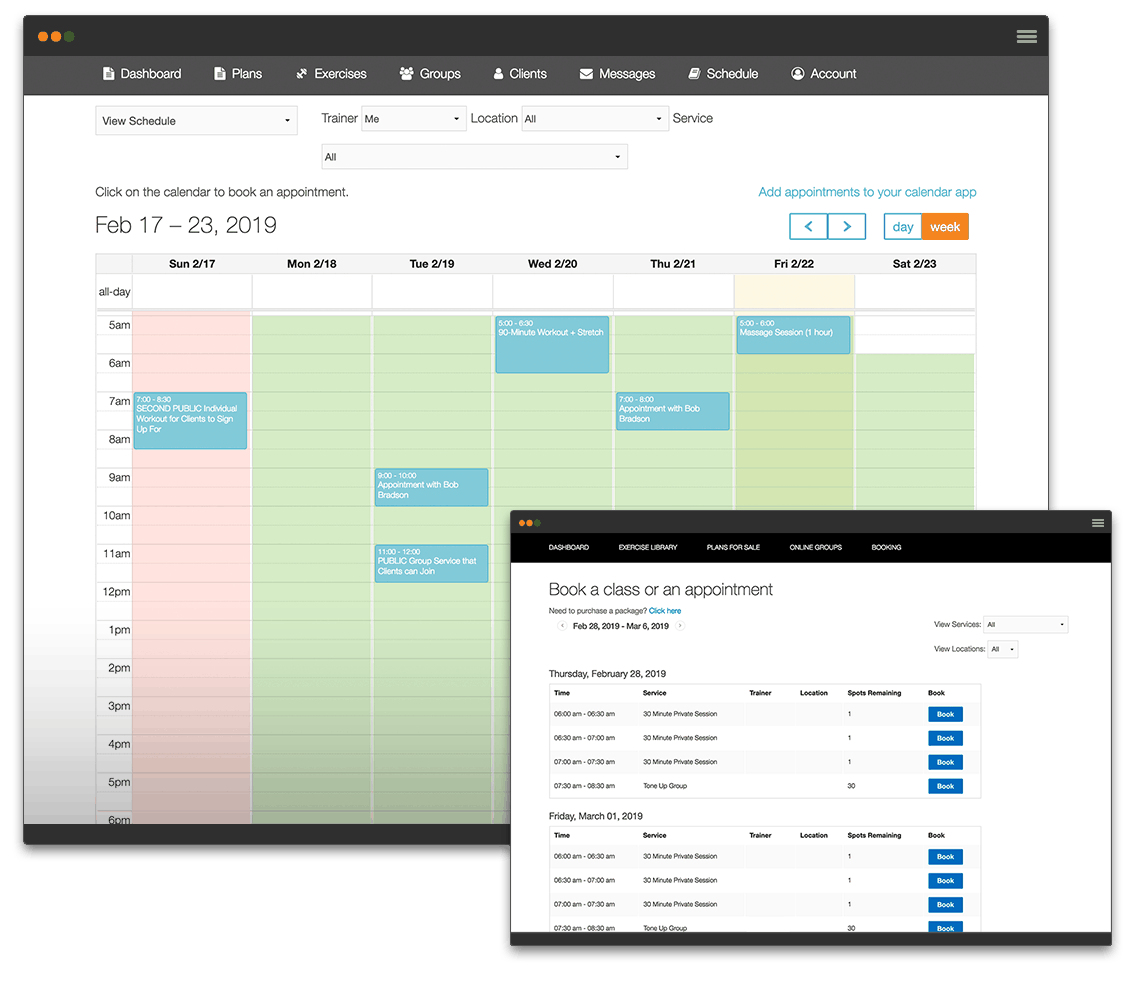This screenshot has width=1146, height=982.
Task: Open the hamburger menu in main window
Action: pyautogui.click(x=1026, y=37)
